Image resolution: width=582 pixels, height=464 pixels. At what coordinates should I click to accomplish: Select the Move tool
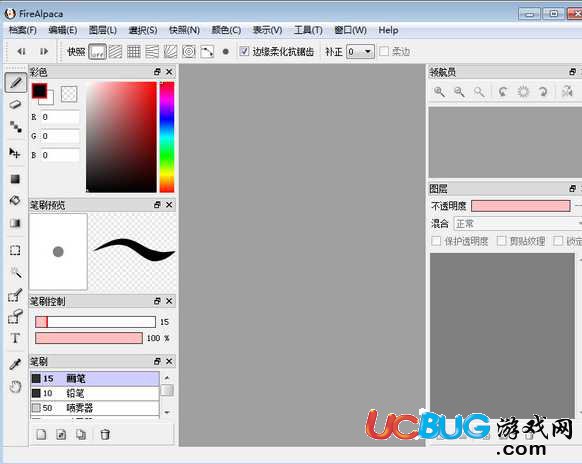(15, 153)
